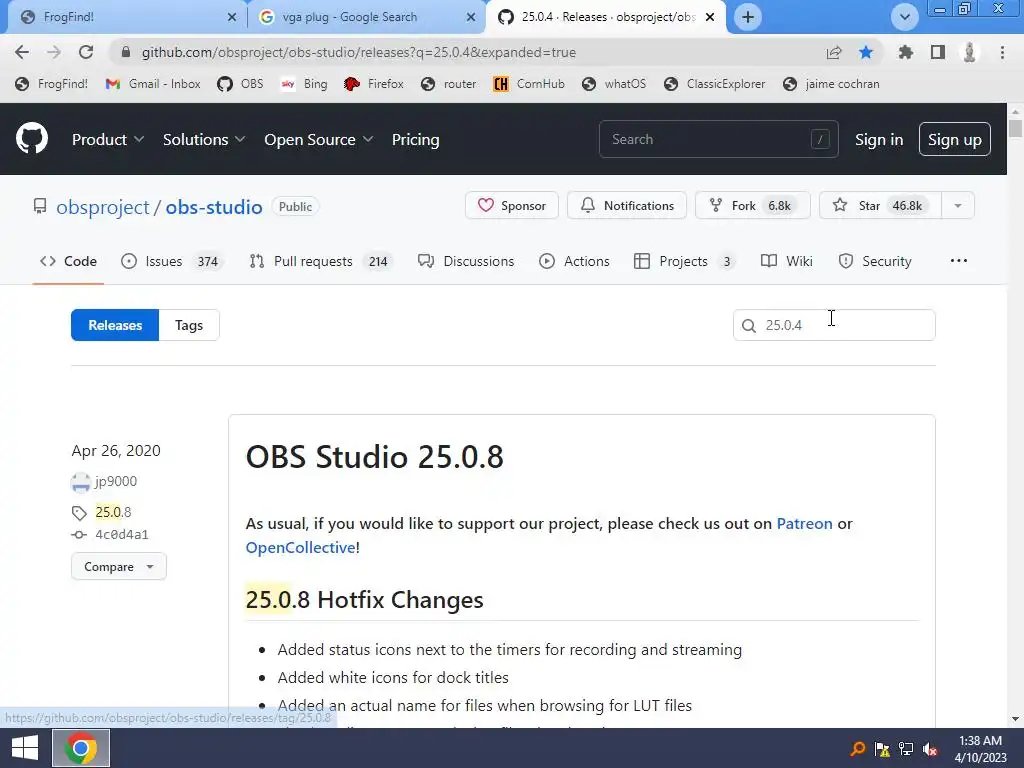Open the Bing bookmark

pyautogui.click(x=304, y=84)
